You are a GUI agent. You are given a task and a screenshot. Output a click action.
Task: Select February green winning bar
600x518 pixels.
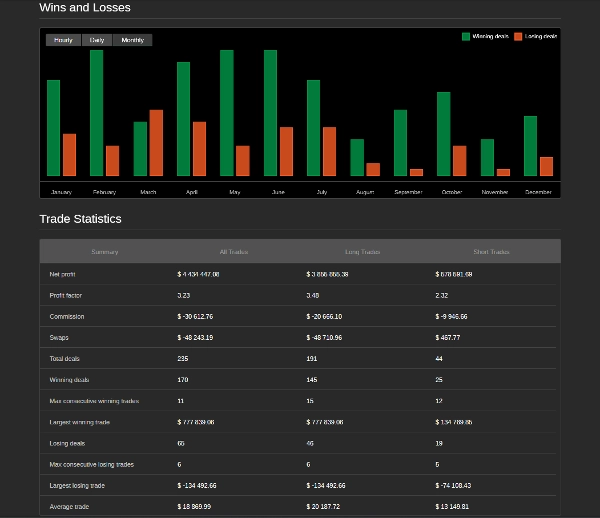(96, 113)
